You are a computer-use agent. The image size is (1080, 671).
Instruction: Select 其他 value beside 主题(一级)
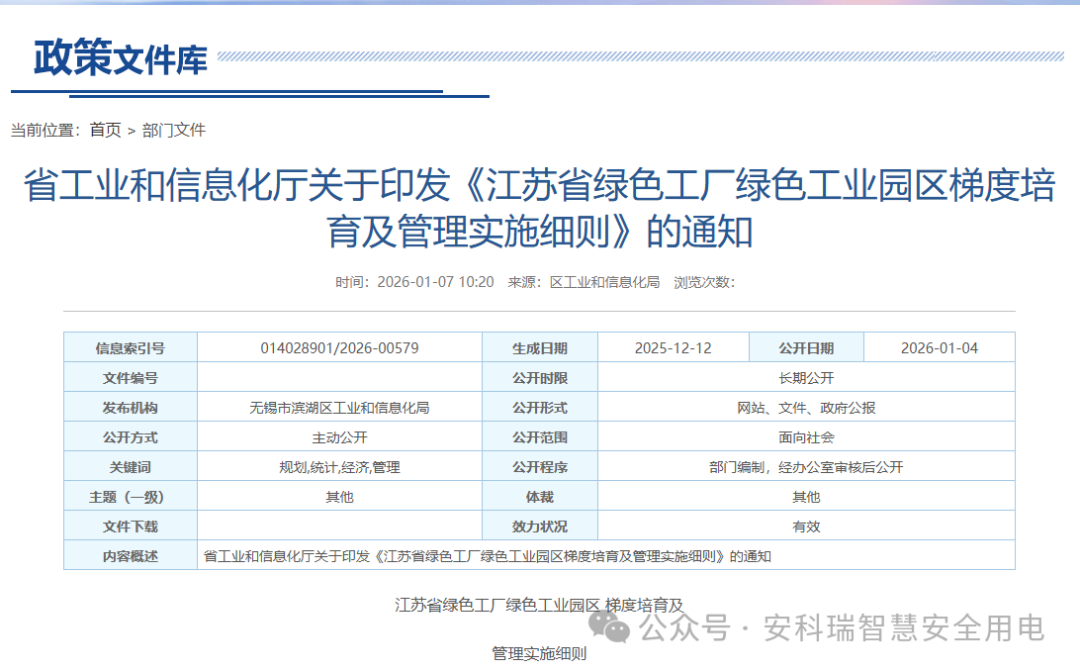point(340,496)
